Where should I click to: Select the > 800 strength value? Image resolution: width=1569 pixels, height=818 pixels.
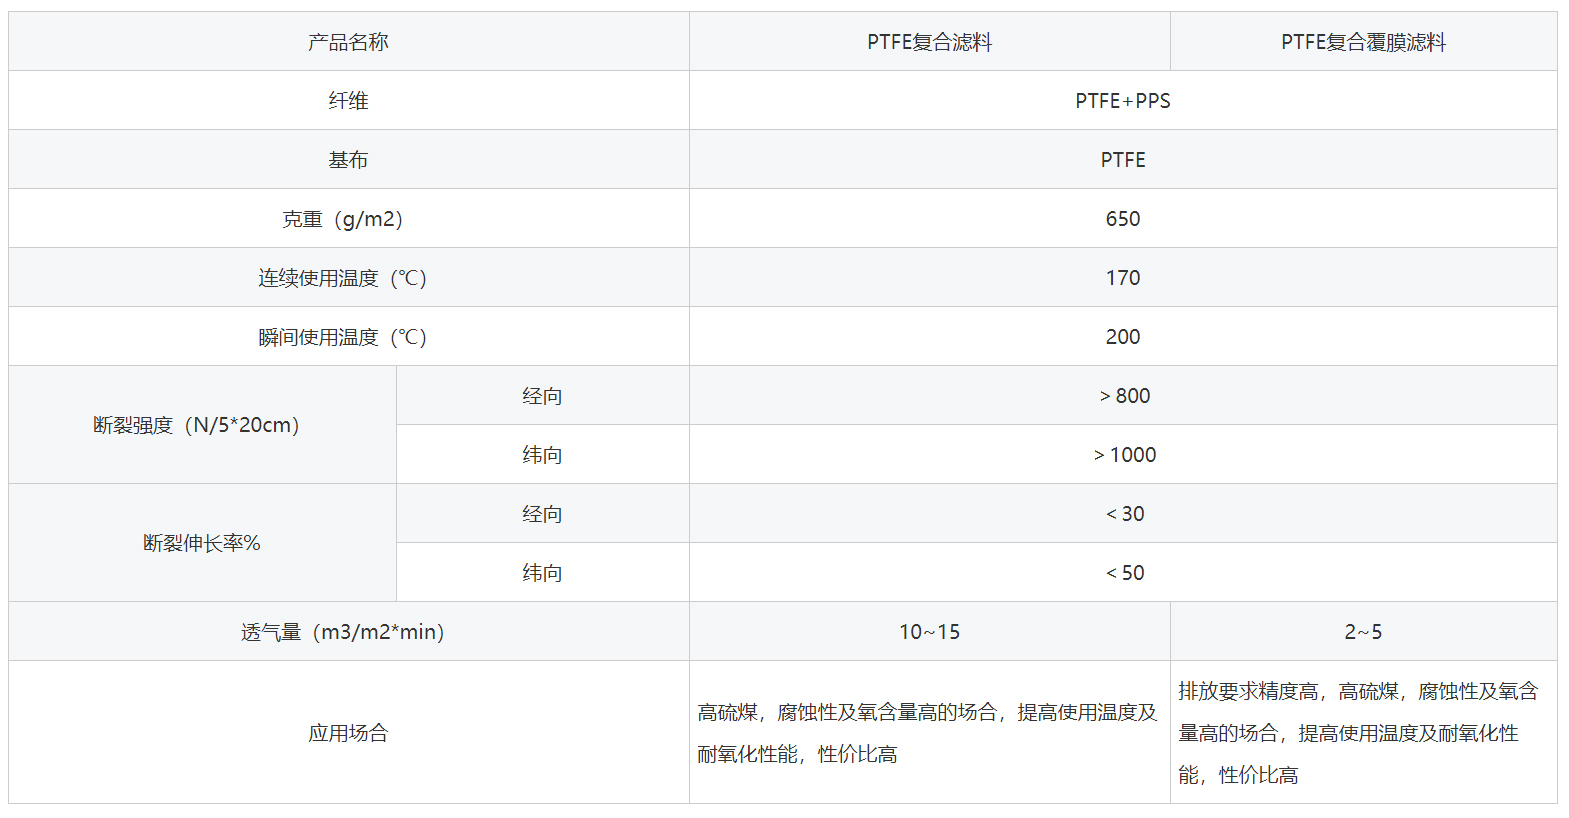(x=1124, y=396)
